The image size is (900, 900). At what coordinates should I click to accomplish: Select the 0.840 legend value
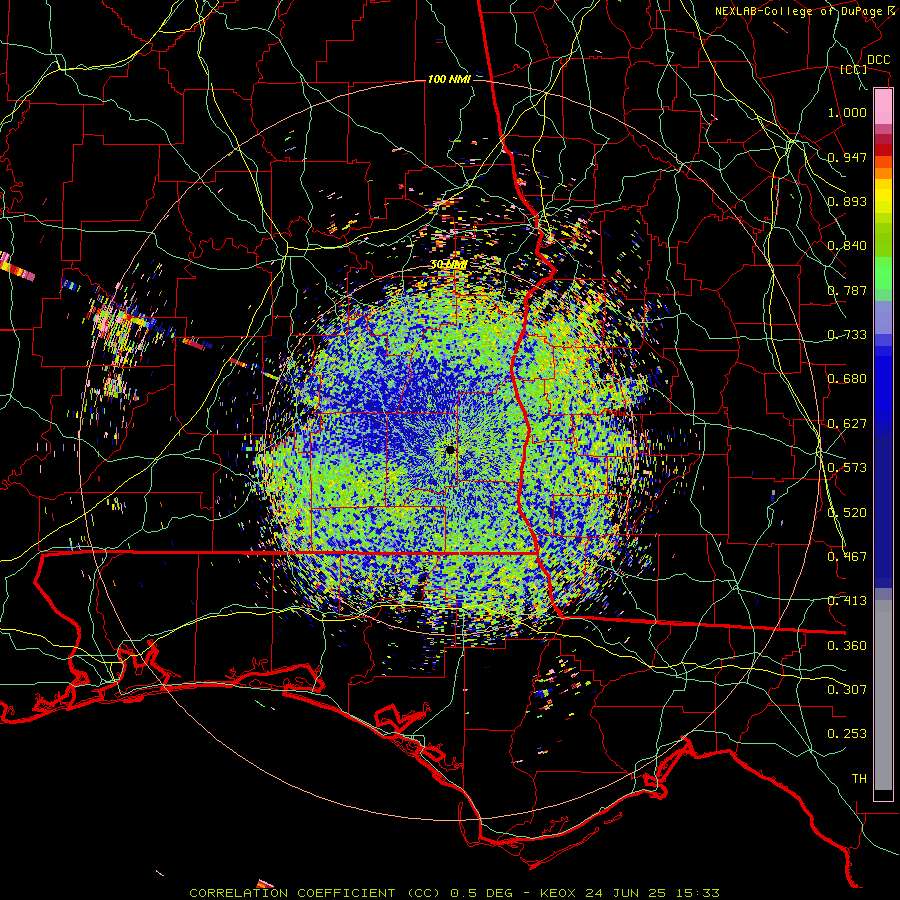point(847,246)
